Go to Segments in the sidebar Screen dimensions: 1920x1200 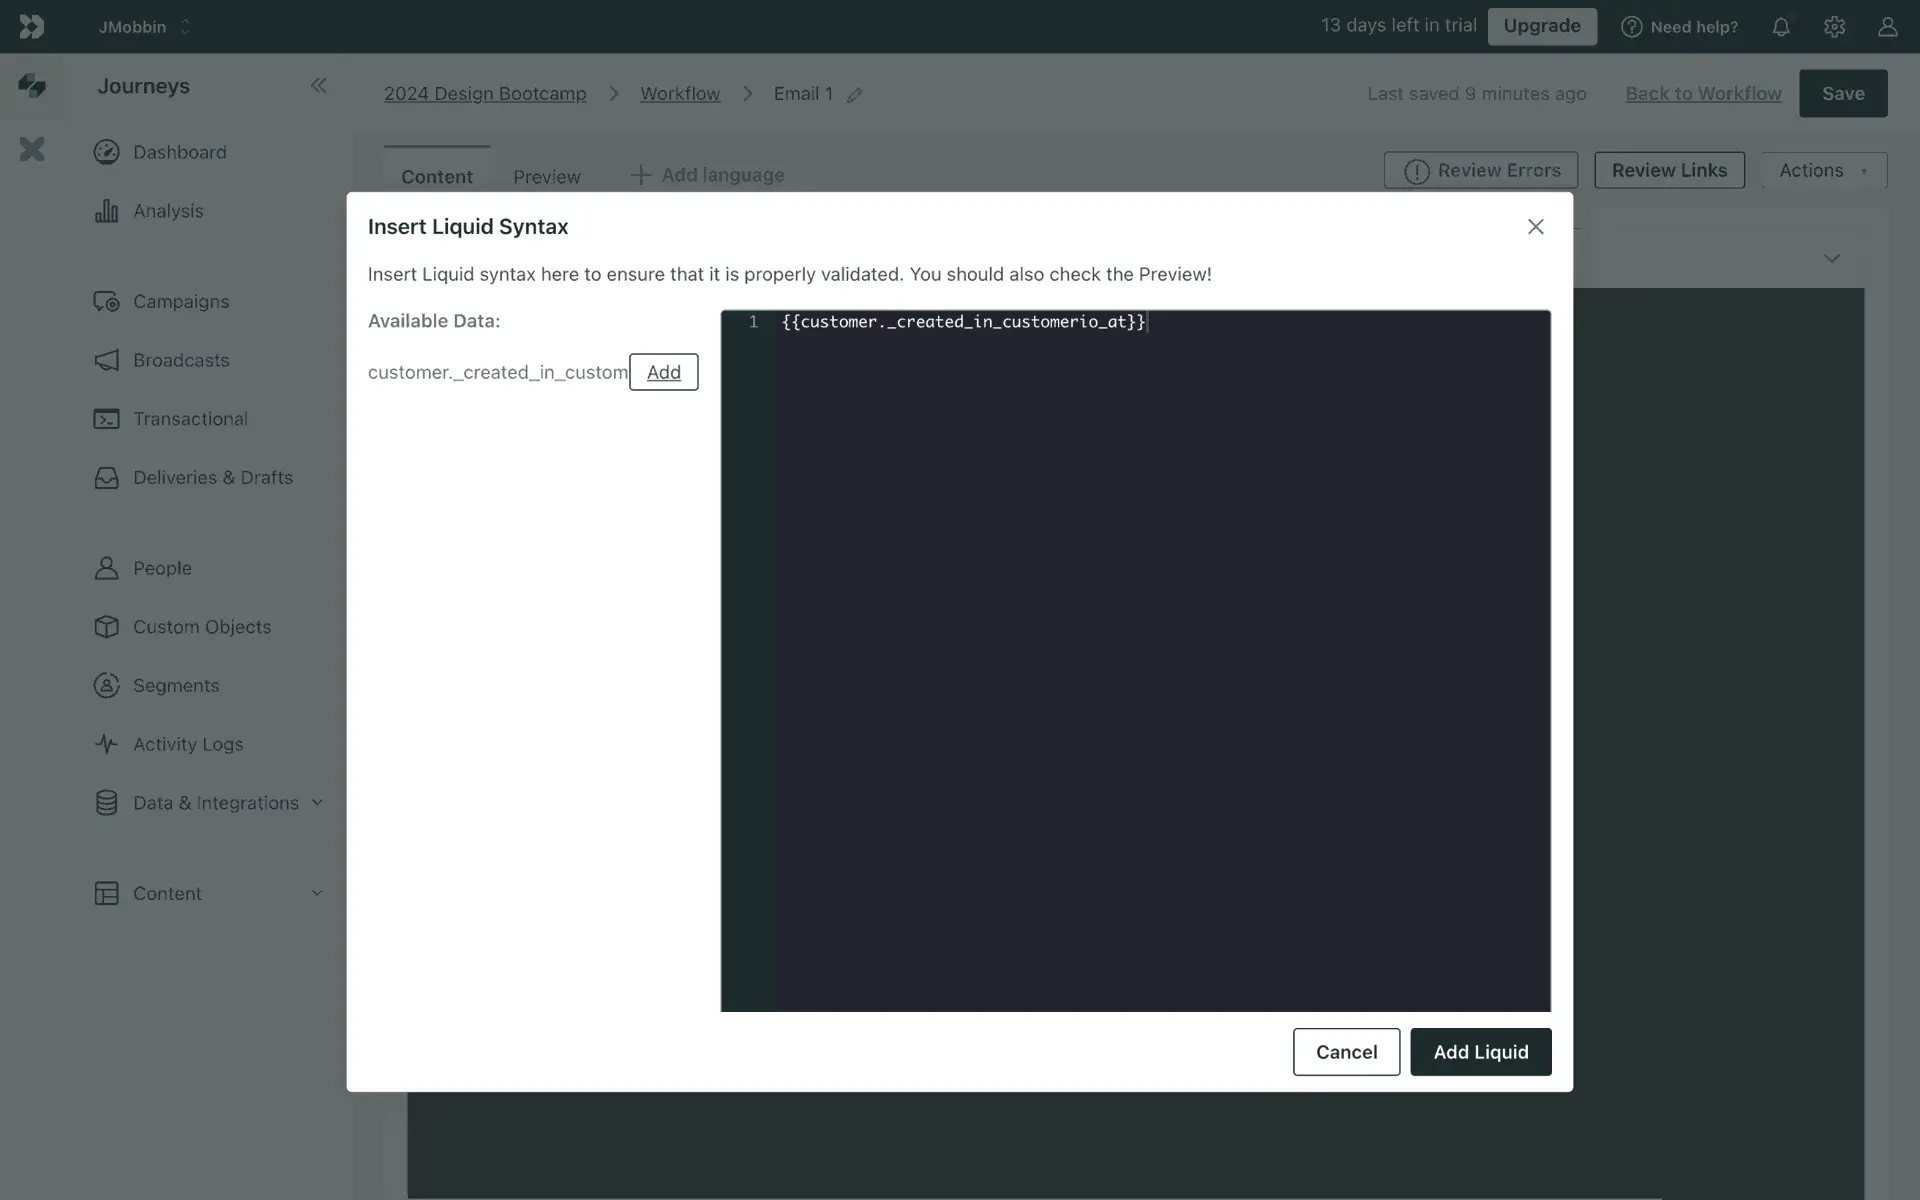tap(175, 685)
